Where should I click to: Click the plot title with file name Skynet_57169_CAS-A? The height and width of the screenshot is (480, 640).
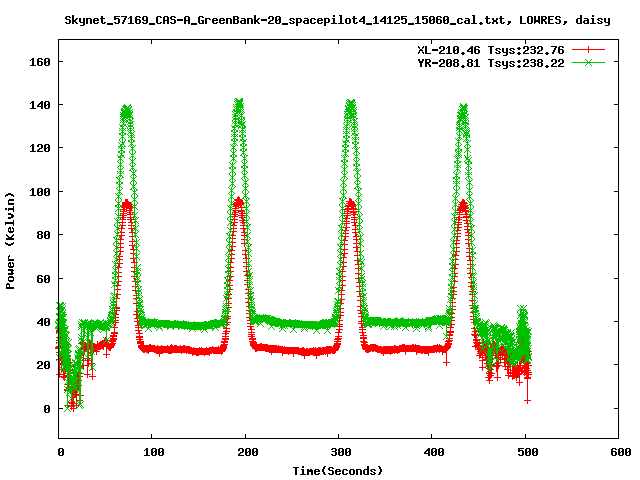(337, 20)
